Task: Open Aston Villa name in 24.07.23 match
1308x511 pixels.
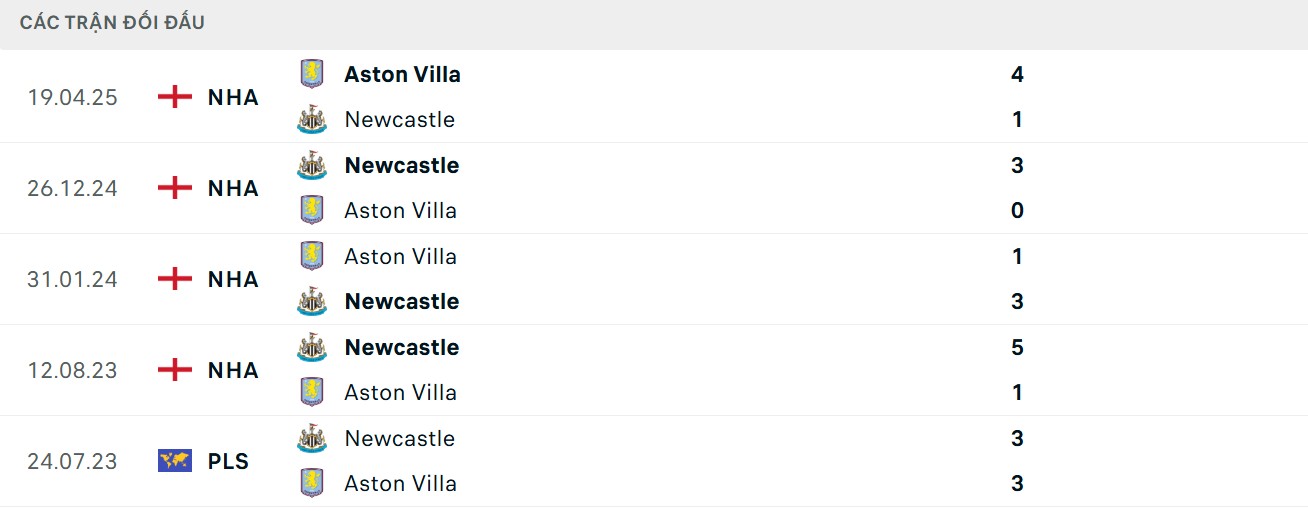Action: 400,483
